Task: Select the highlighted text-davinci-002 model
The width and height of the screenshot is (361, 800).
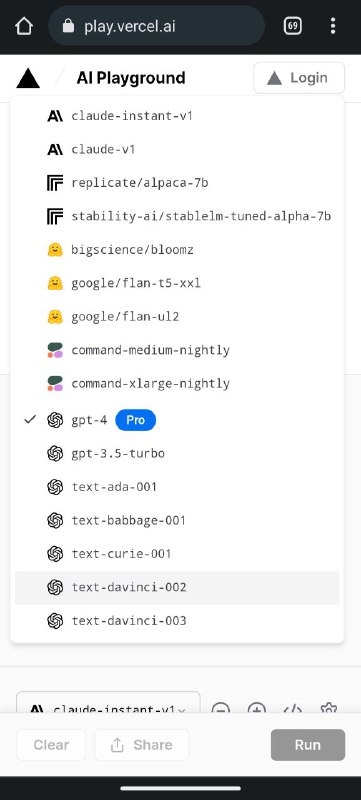Action: click(177, 587)
